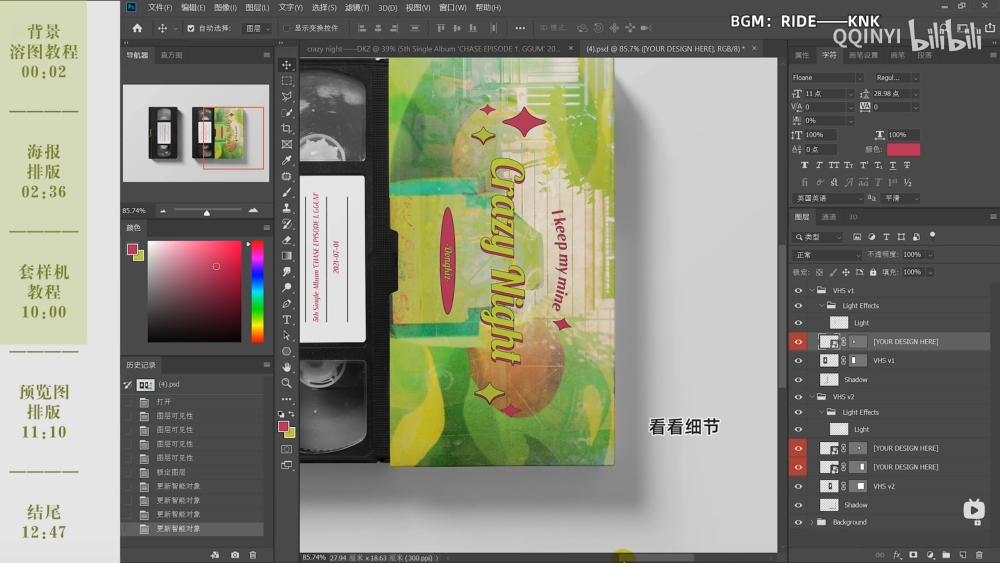
Task: Select the Pen tool
Action: (287, 303)
